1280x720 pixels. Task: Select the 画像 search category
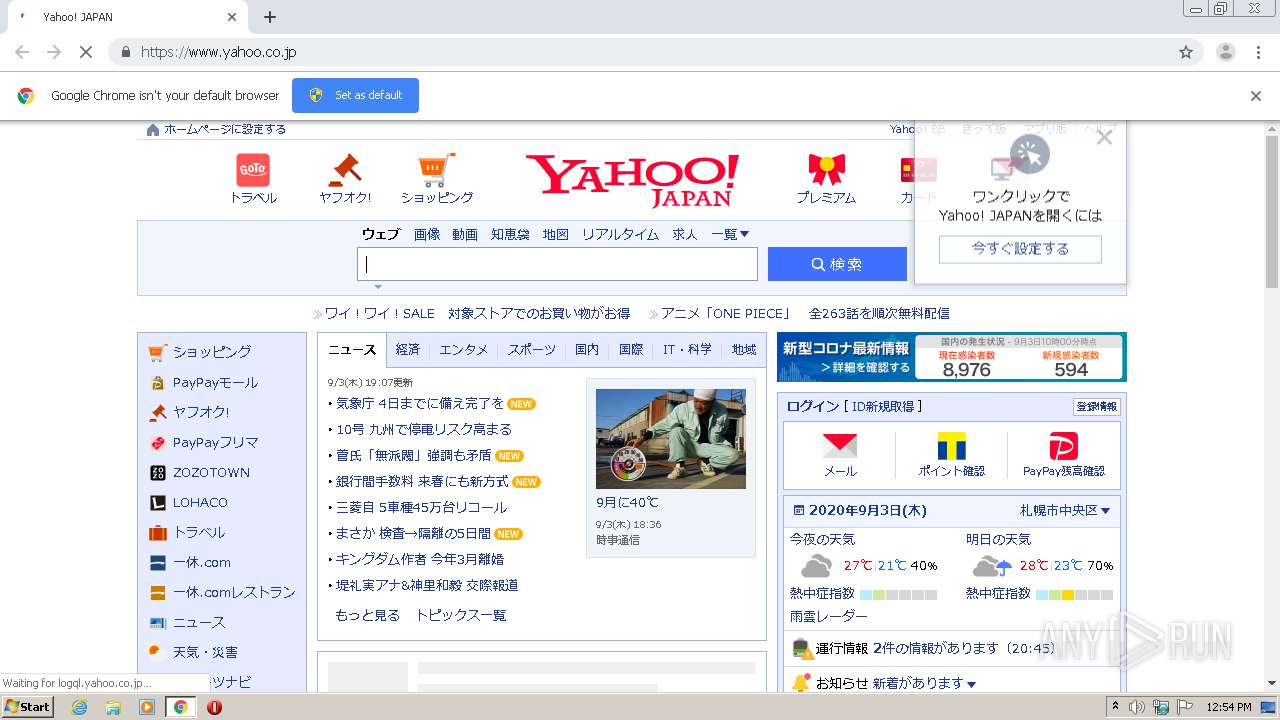click(427, 234)
